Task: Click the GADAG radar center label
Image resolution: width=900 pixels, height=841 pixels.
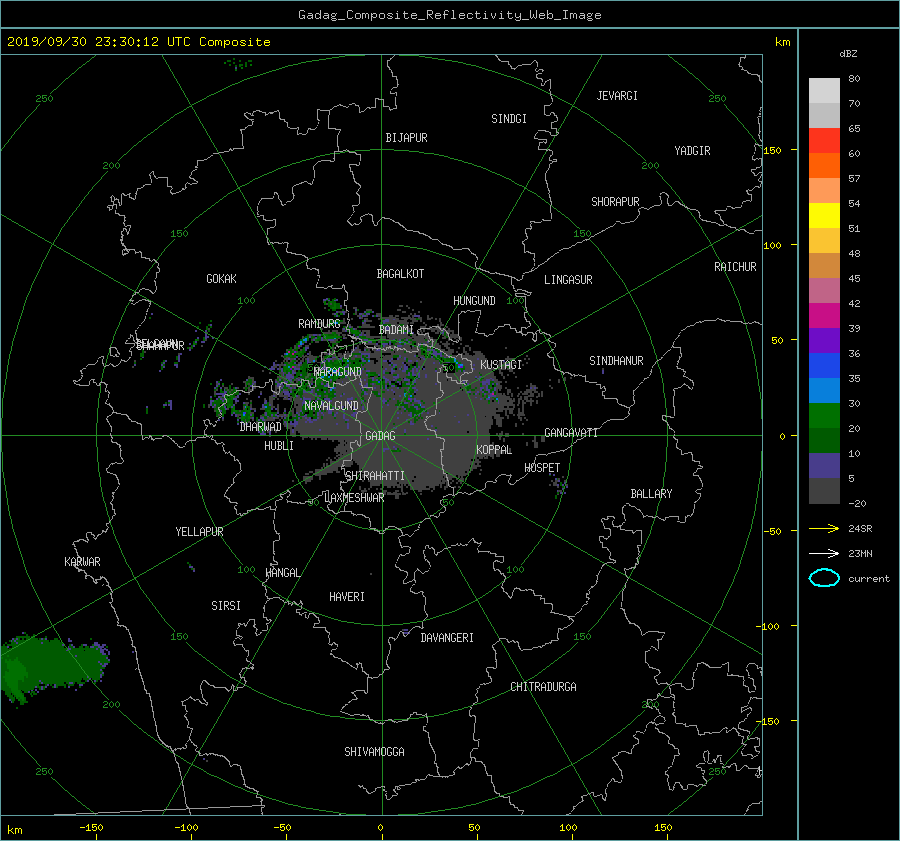Action: click(x=380, y=436)
